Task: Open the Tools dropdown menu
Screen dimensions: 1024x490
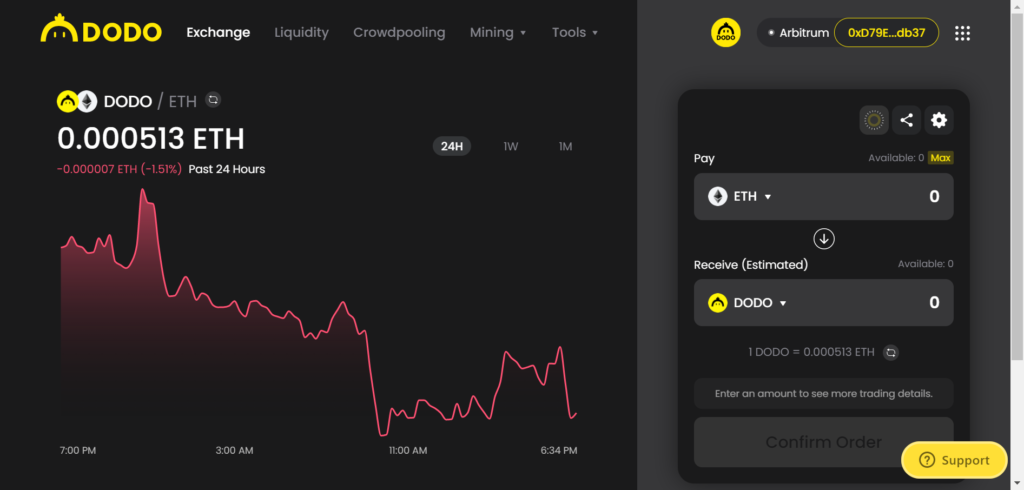Action: tap(575, 33)
